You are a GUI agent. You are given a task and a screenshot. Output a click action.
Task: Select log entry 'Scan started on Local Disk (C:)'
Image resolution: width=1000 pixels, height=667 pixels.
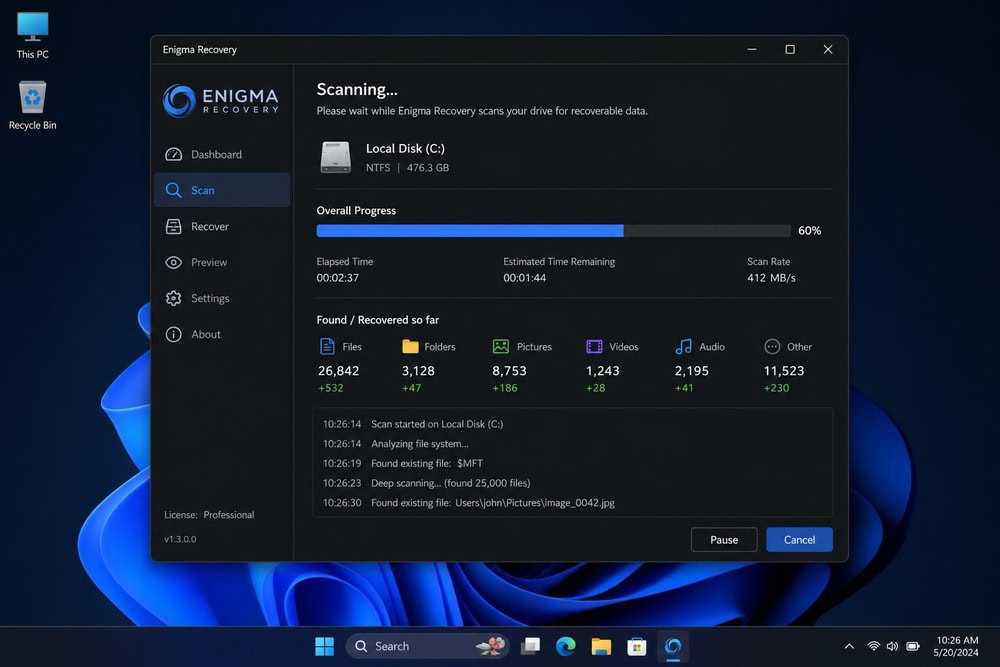click(572, 424)
